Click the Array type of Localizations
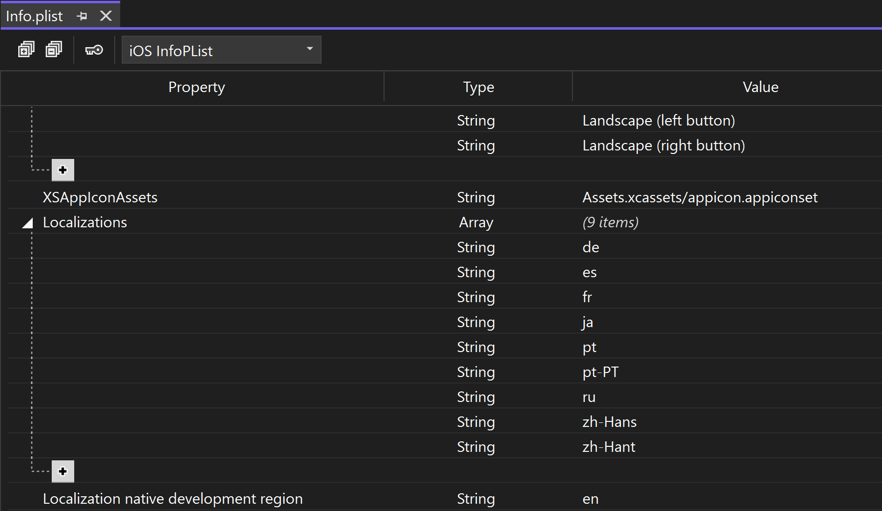The image size is (882, 511). pyautogui.click(x=476, y=223)
